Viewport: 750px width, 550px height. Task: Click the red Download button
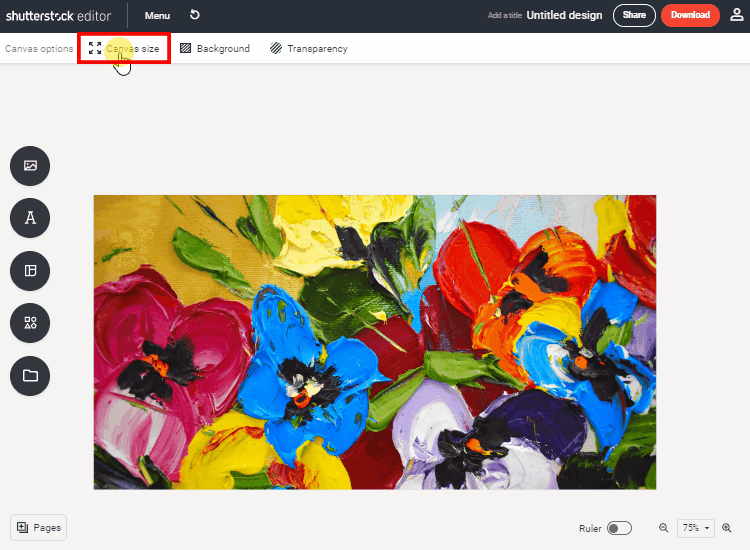690,15
